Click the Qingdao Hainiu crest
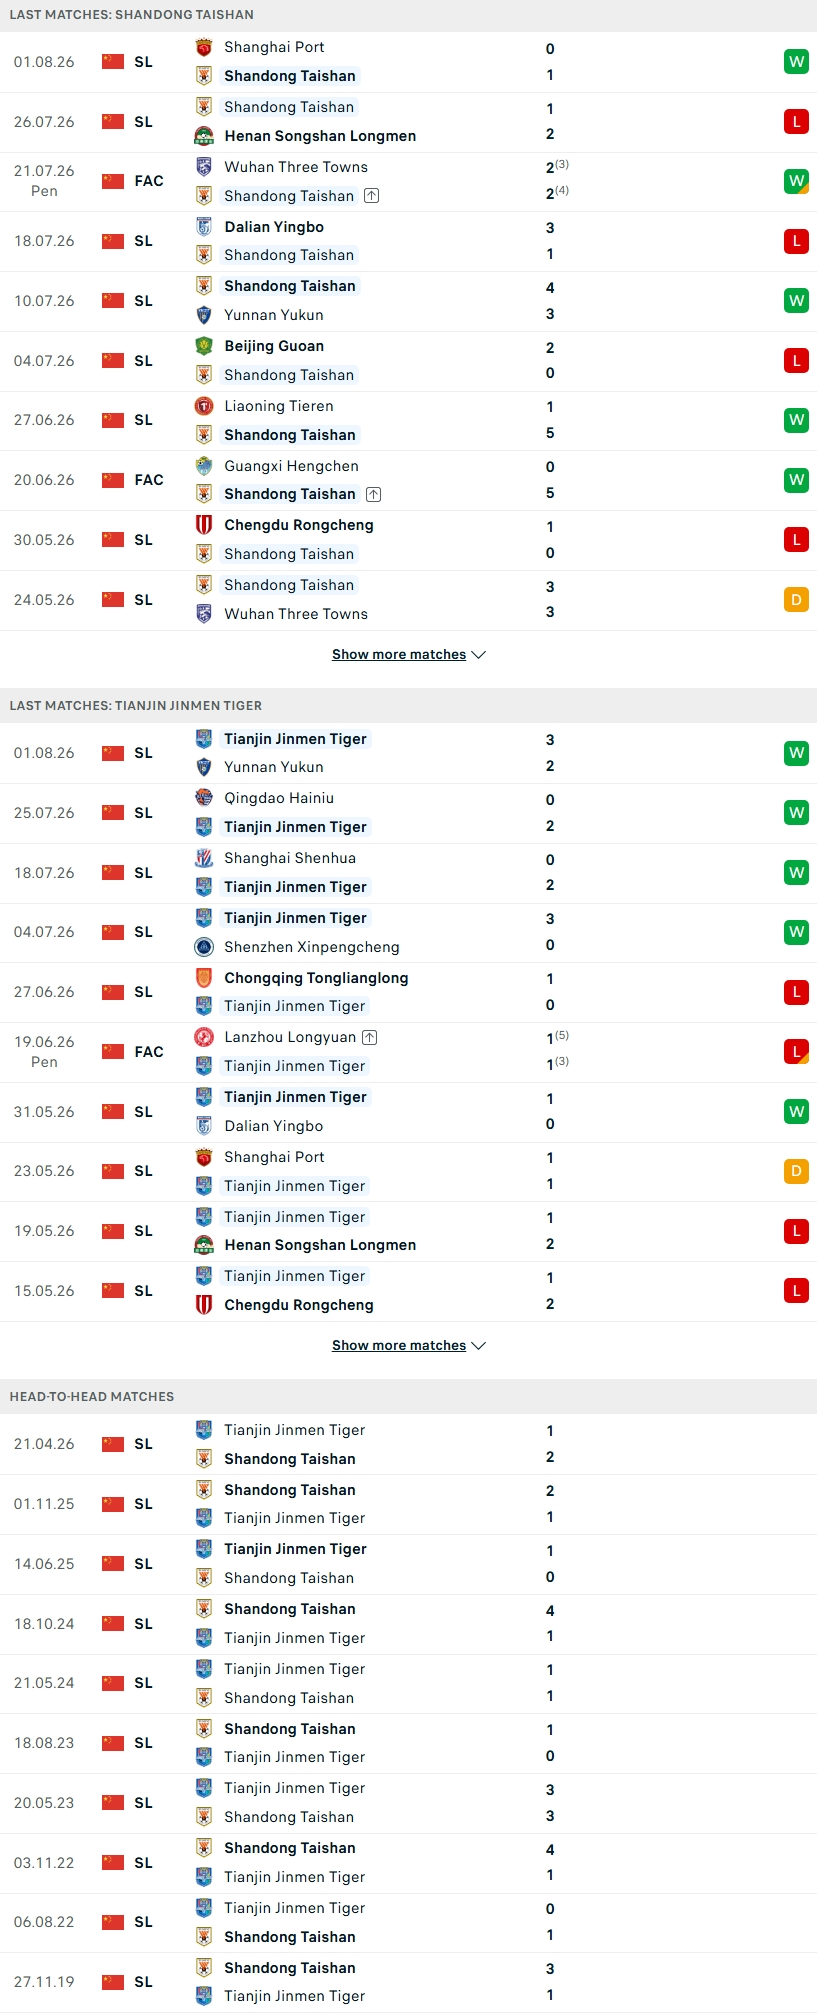The height and width of the screenshot is (2015, 817). coord(204,798)
